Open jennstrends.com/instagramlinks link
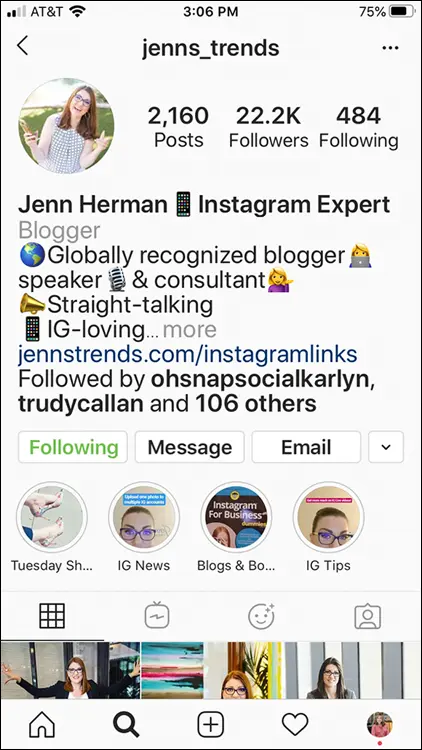Viewport: 422px width, 750px height. click(188, 355)
